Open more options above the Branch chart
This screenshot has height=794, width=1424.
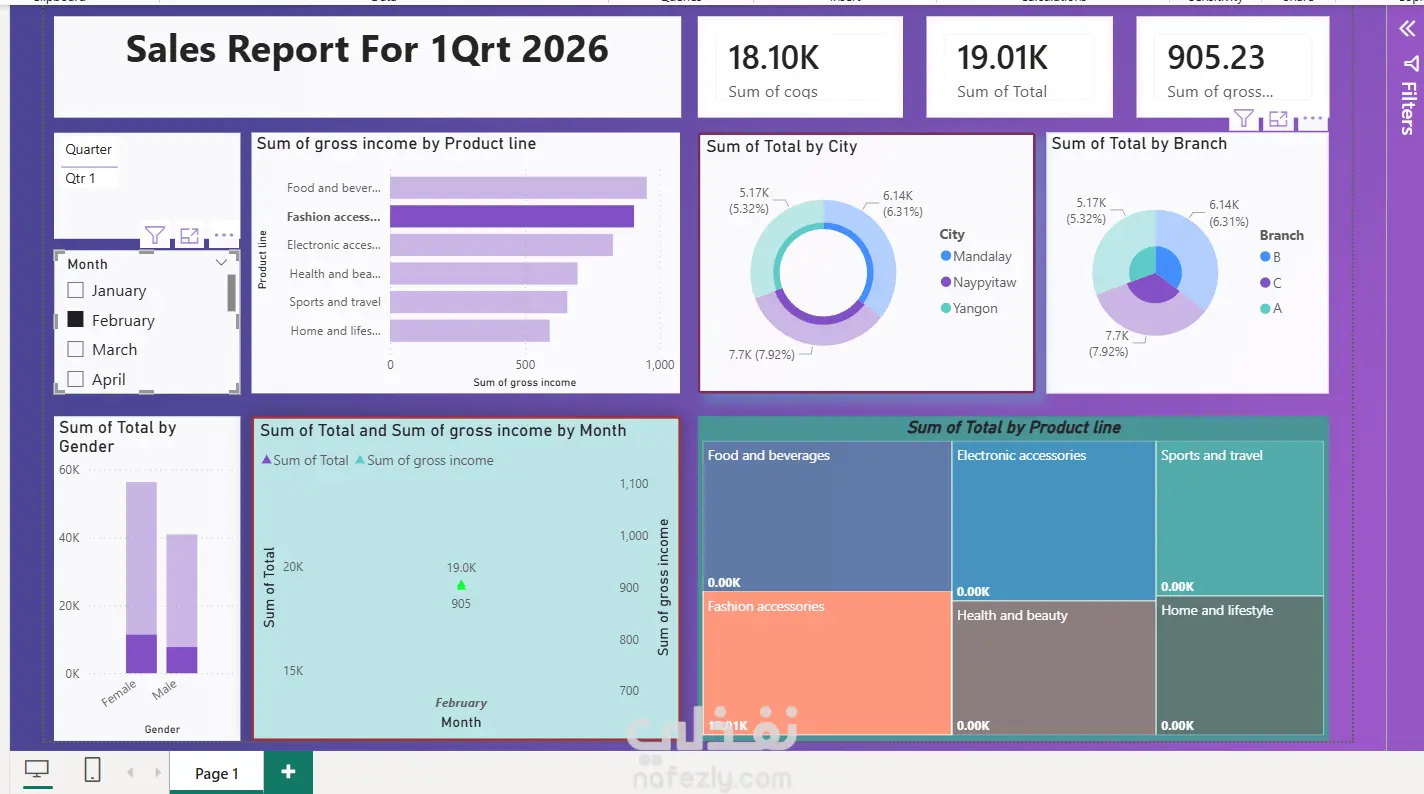tap(1313, 119)
